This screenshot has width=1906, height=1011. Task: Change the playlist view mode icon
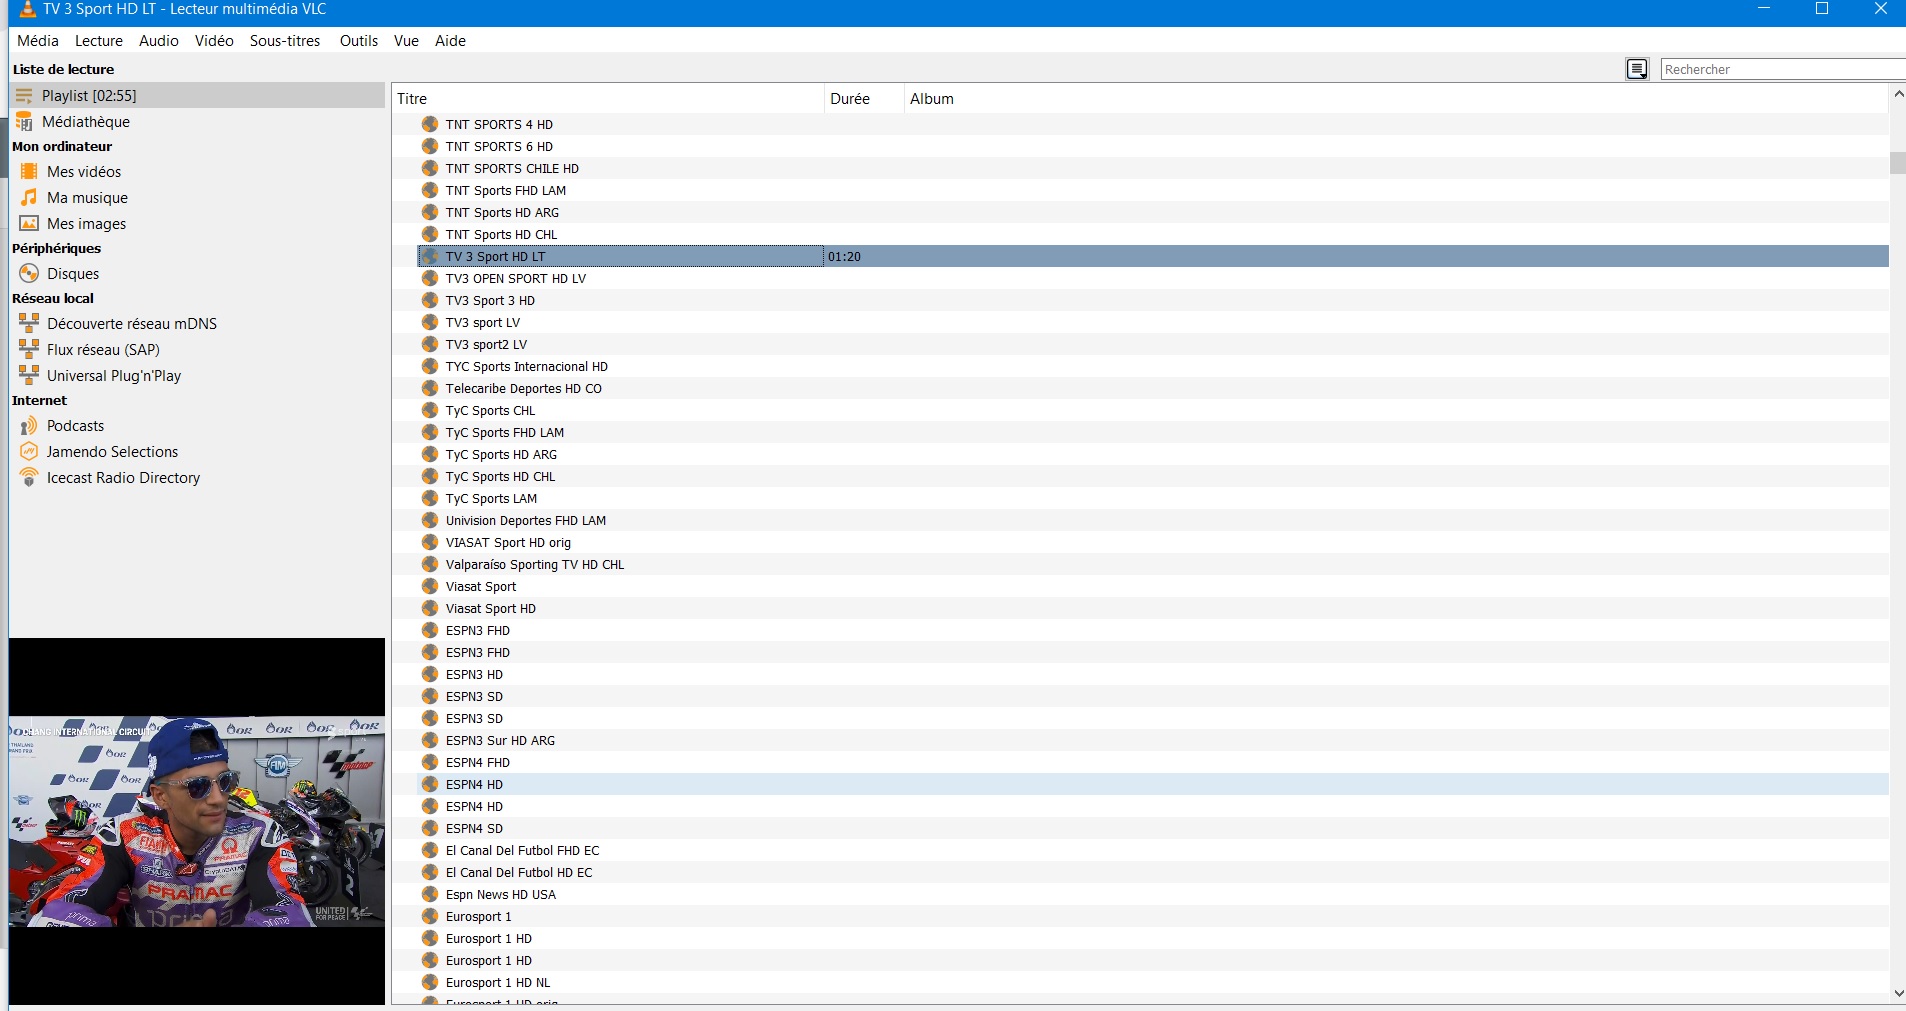[1637, 69]
